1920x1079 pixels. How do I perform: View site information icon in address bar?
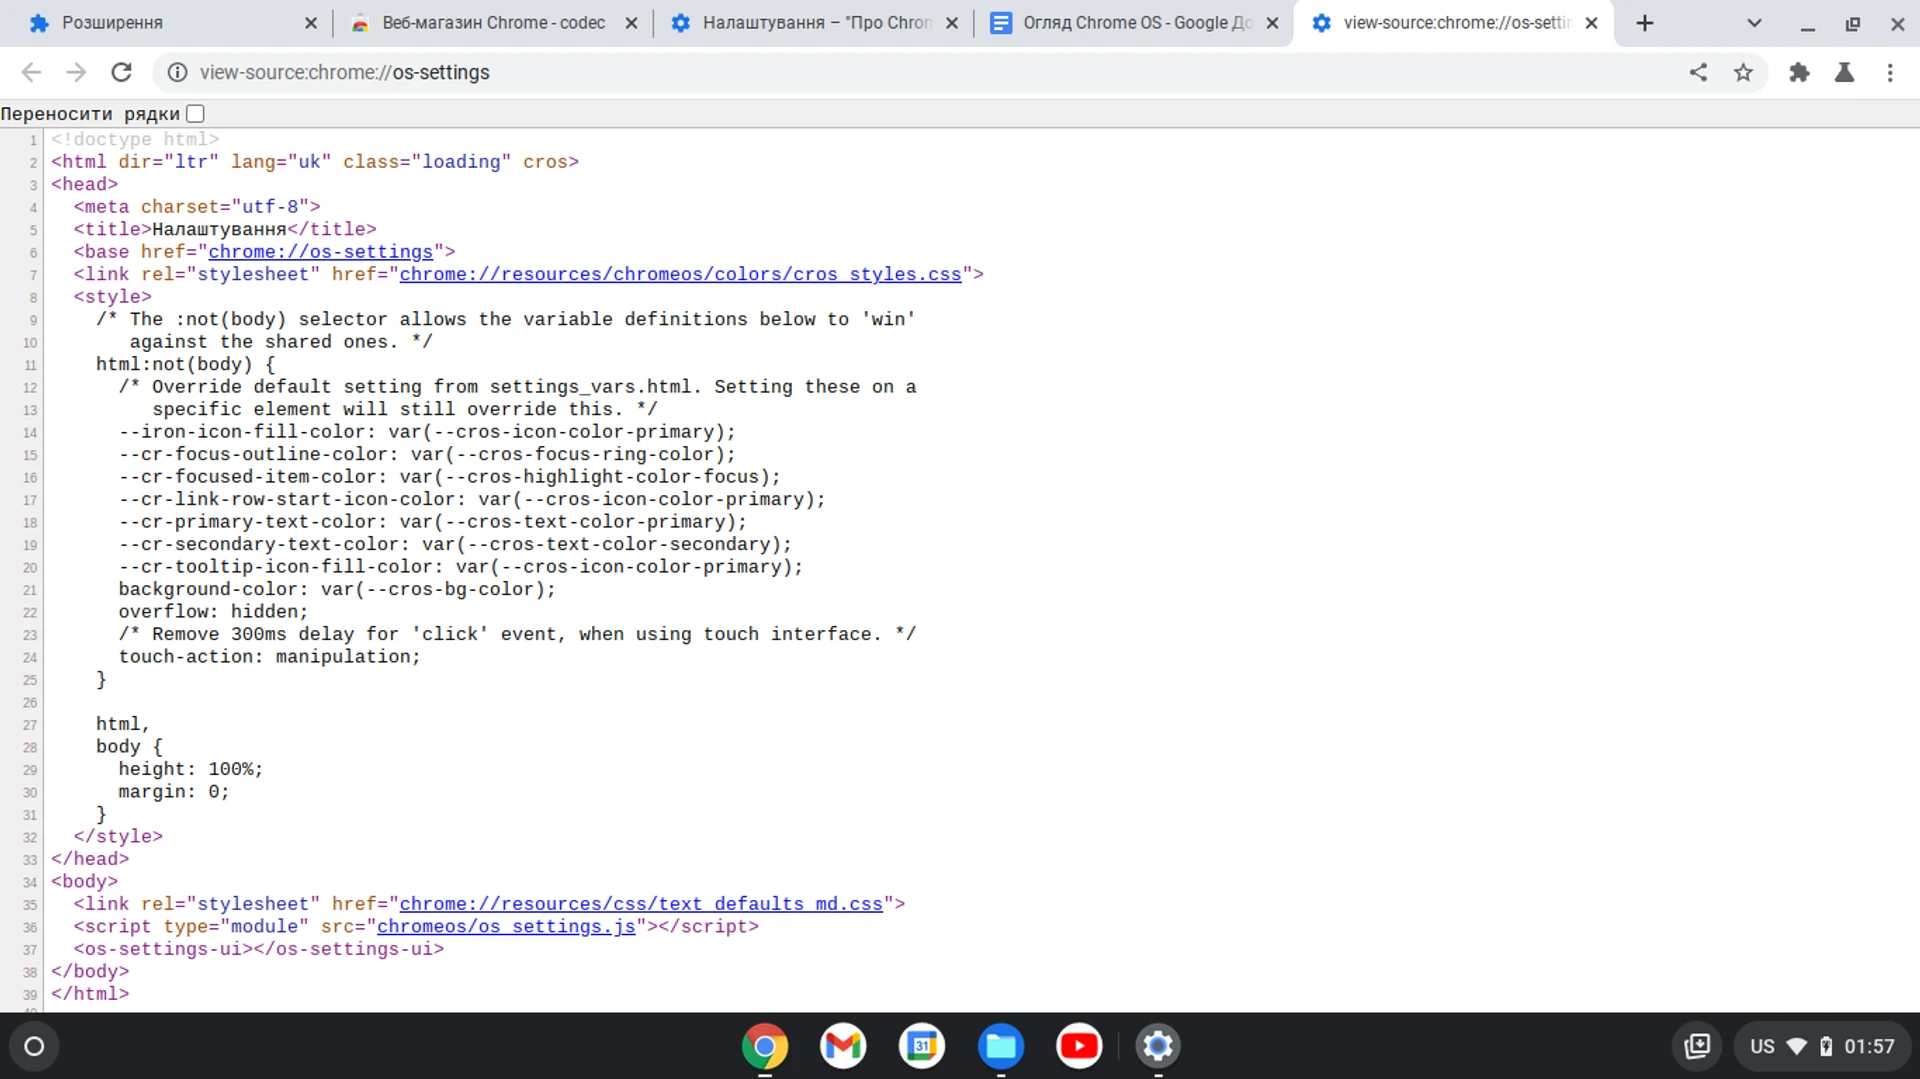177,72
